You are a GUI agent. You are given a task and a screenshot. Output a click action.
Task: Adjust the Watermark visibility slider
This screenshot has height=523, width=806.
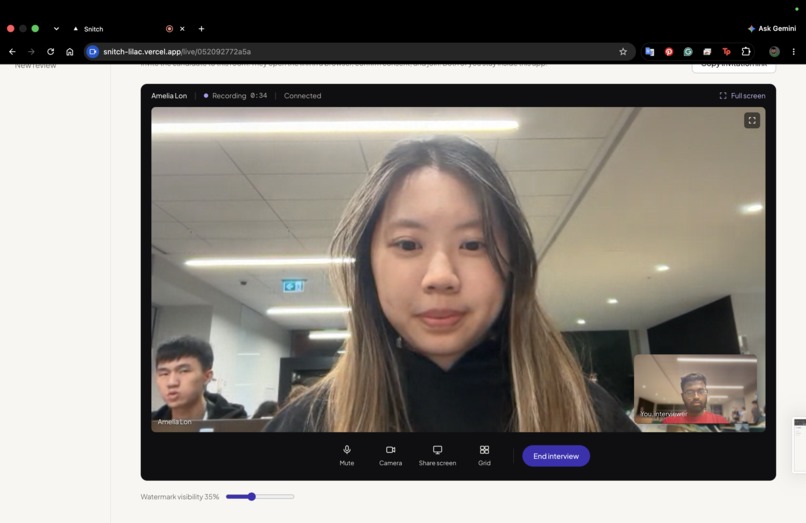click(260, 497)
